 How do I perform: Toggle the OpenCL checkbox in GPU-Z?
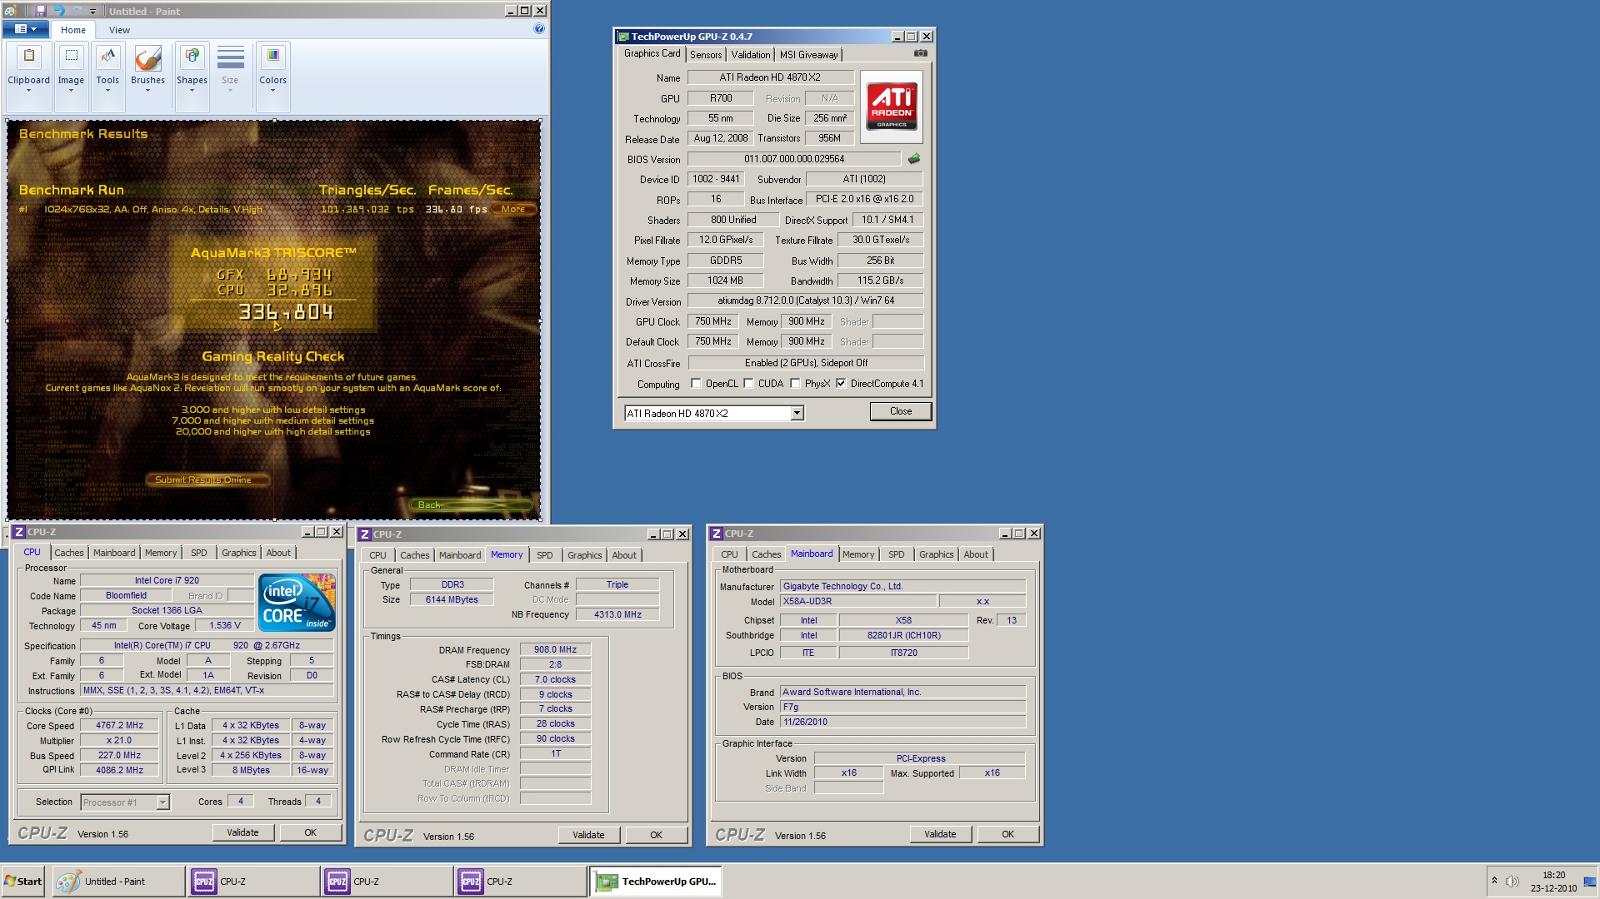[697, 383]
